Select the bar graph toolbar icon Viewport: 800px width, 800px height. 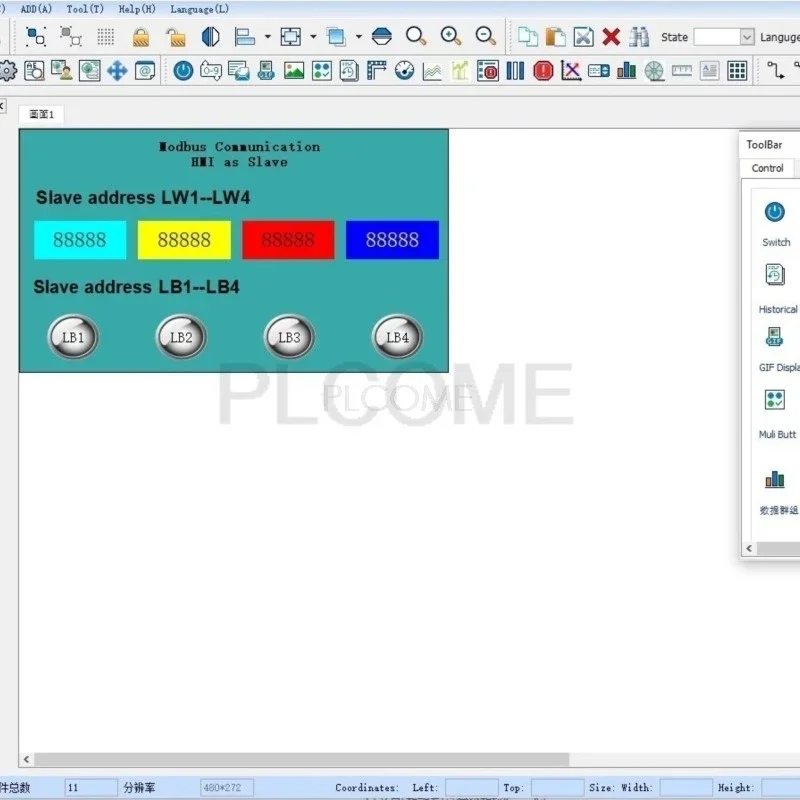point(626,71)
